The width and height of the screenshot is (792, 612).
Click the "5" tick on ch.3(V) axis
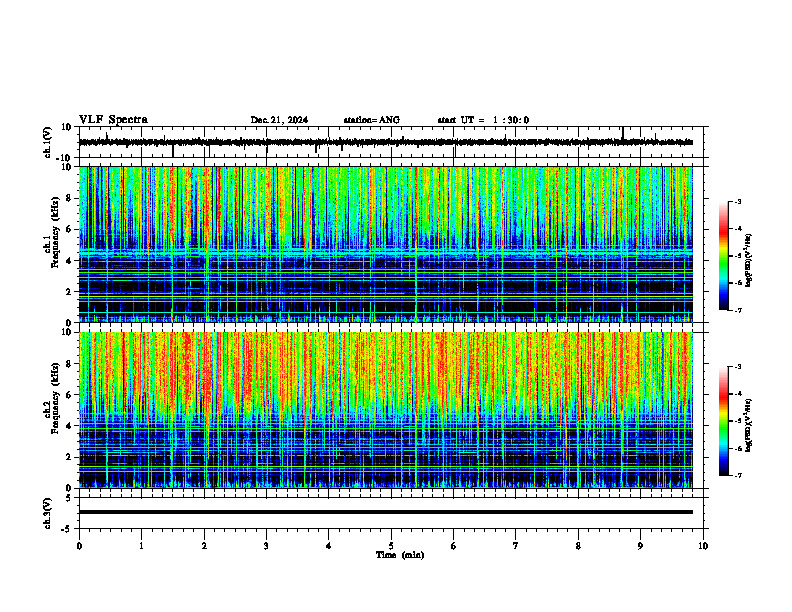click(69, 498)
